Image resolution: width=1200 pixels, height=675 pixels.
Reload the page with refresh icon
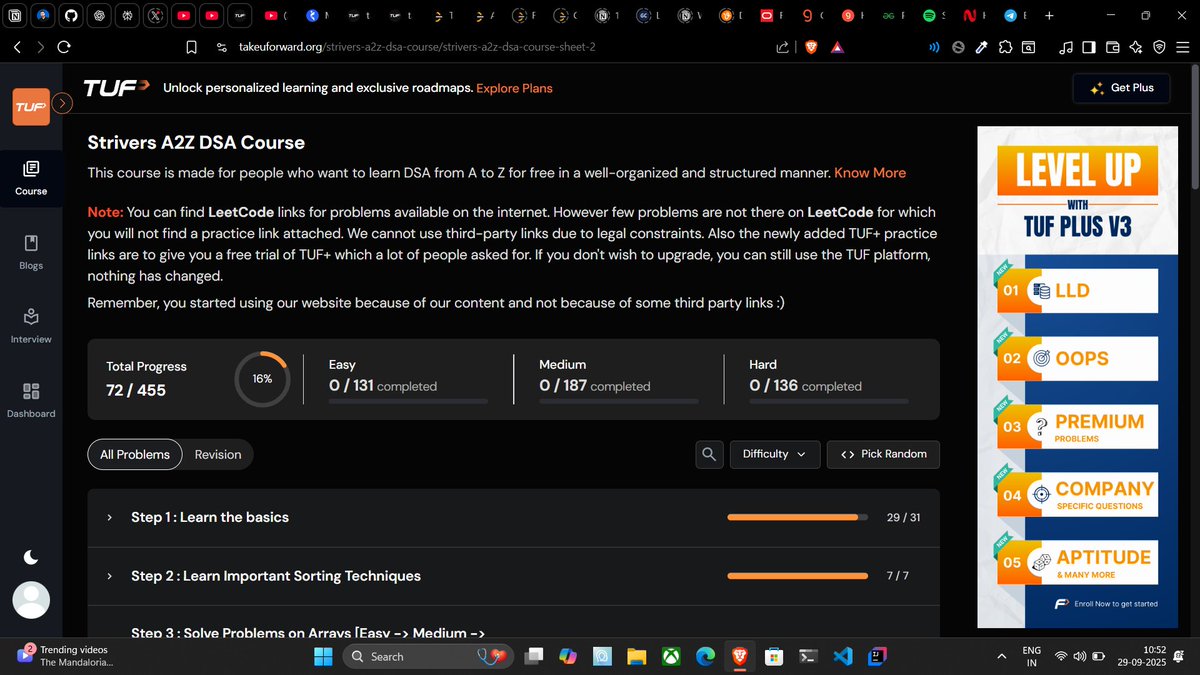(64, 47)
